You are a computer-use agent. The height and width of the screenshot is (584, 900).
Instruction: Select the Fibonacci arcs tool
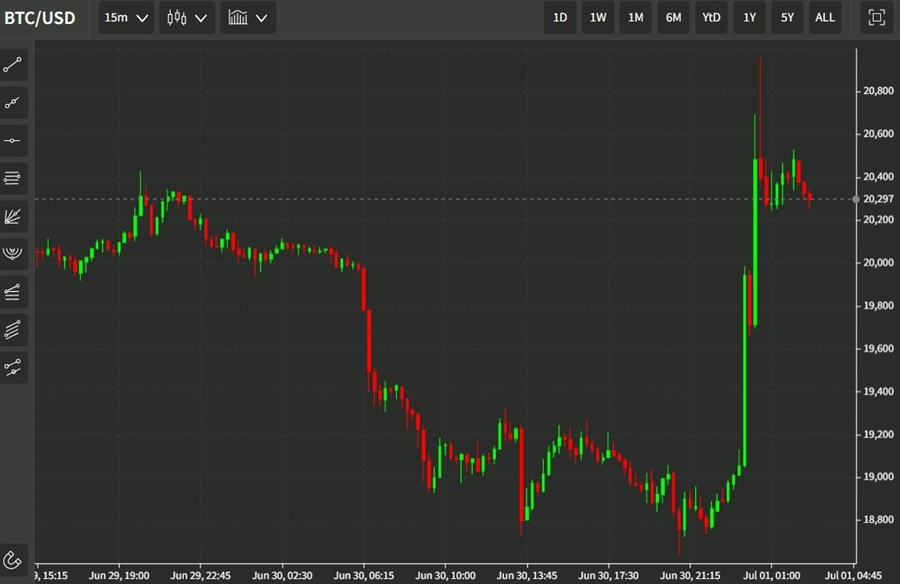point(13,254)
